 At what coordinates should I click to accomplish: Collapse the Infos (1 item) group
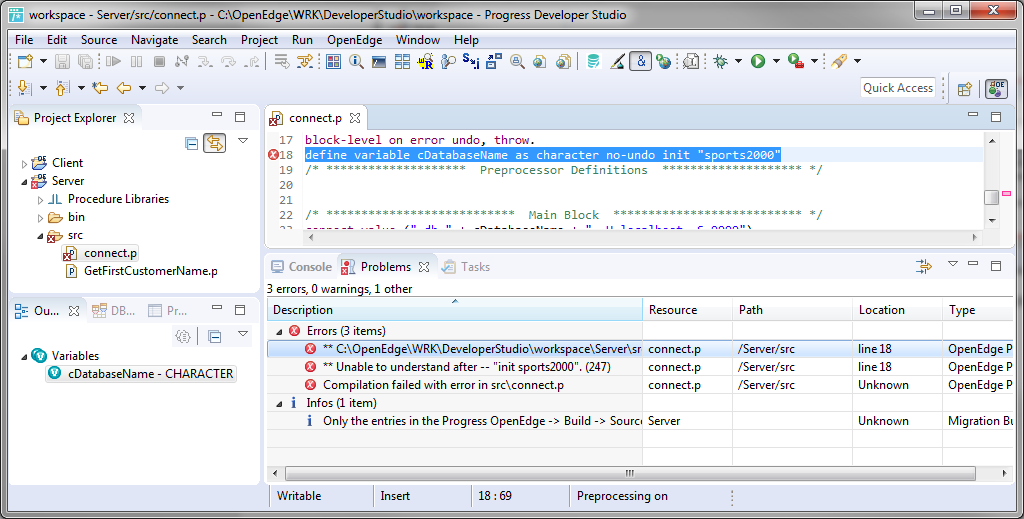click(280, 403)
